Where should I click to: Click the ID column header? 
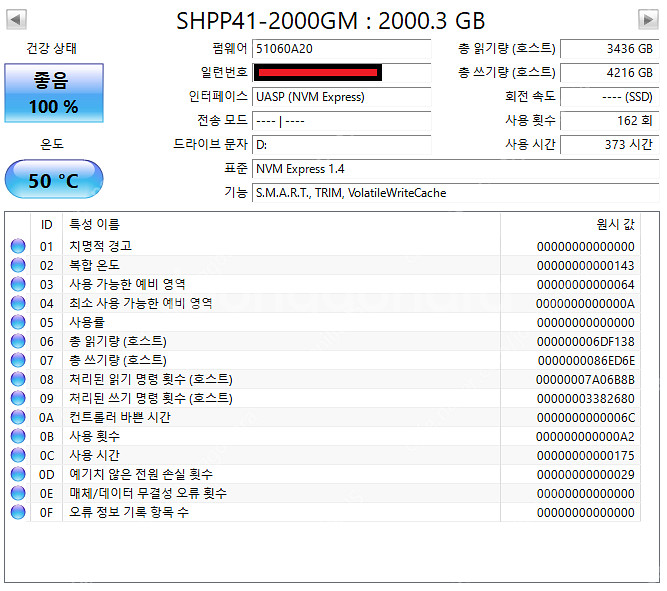(46, 224)
